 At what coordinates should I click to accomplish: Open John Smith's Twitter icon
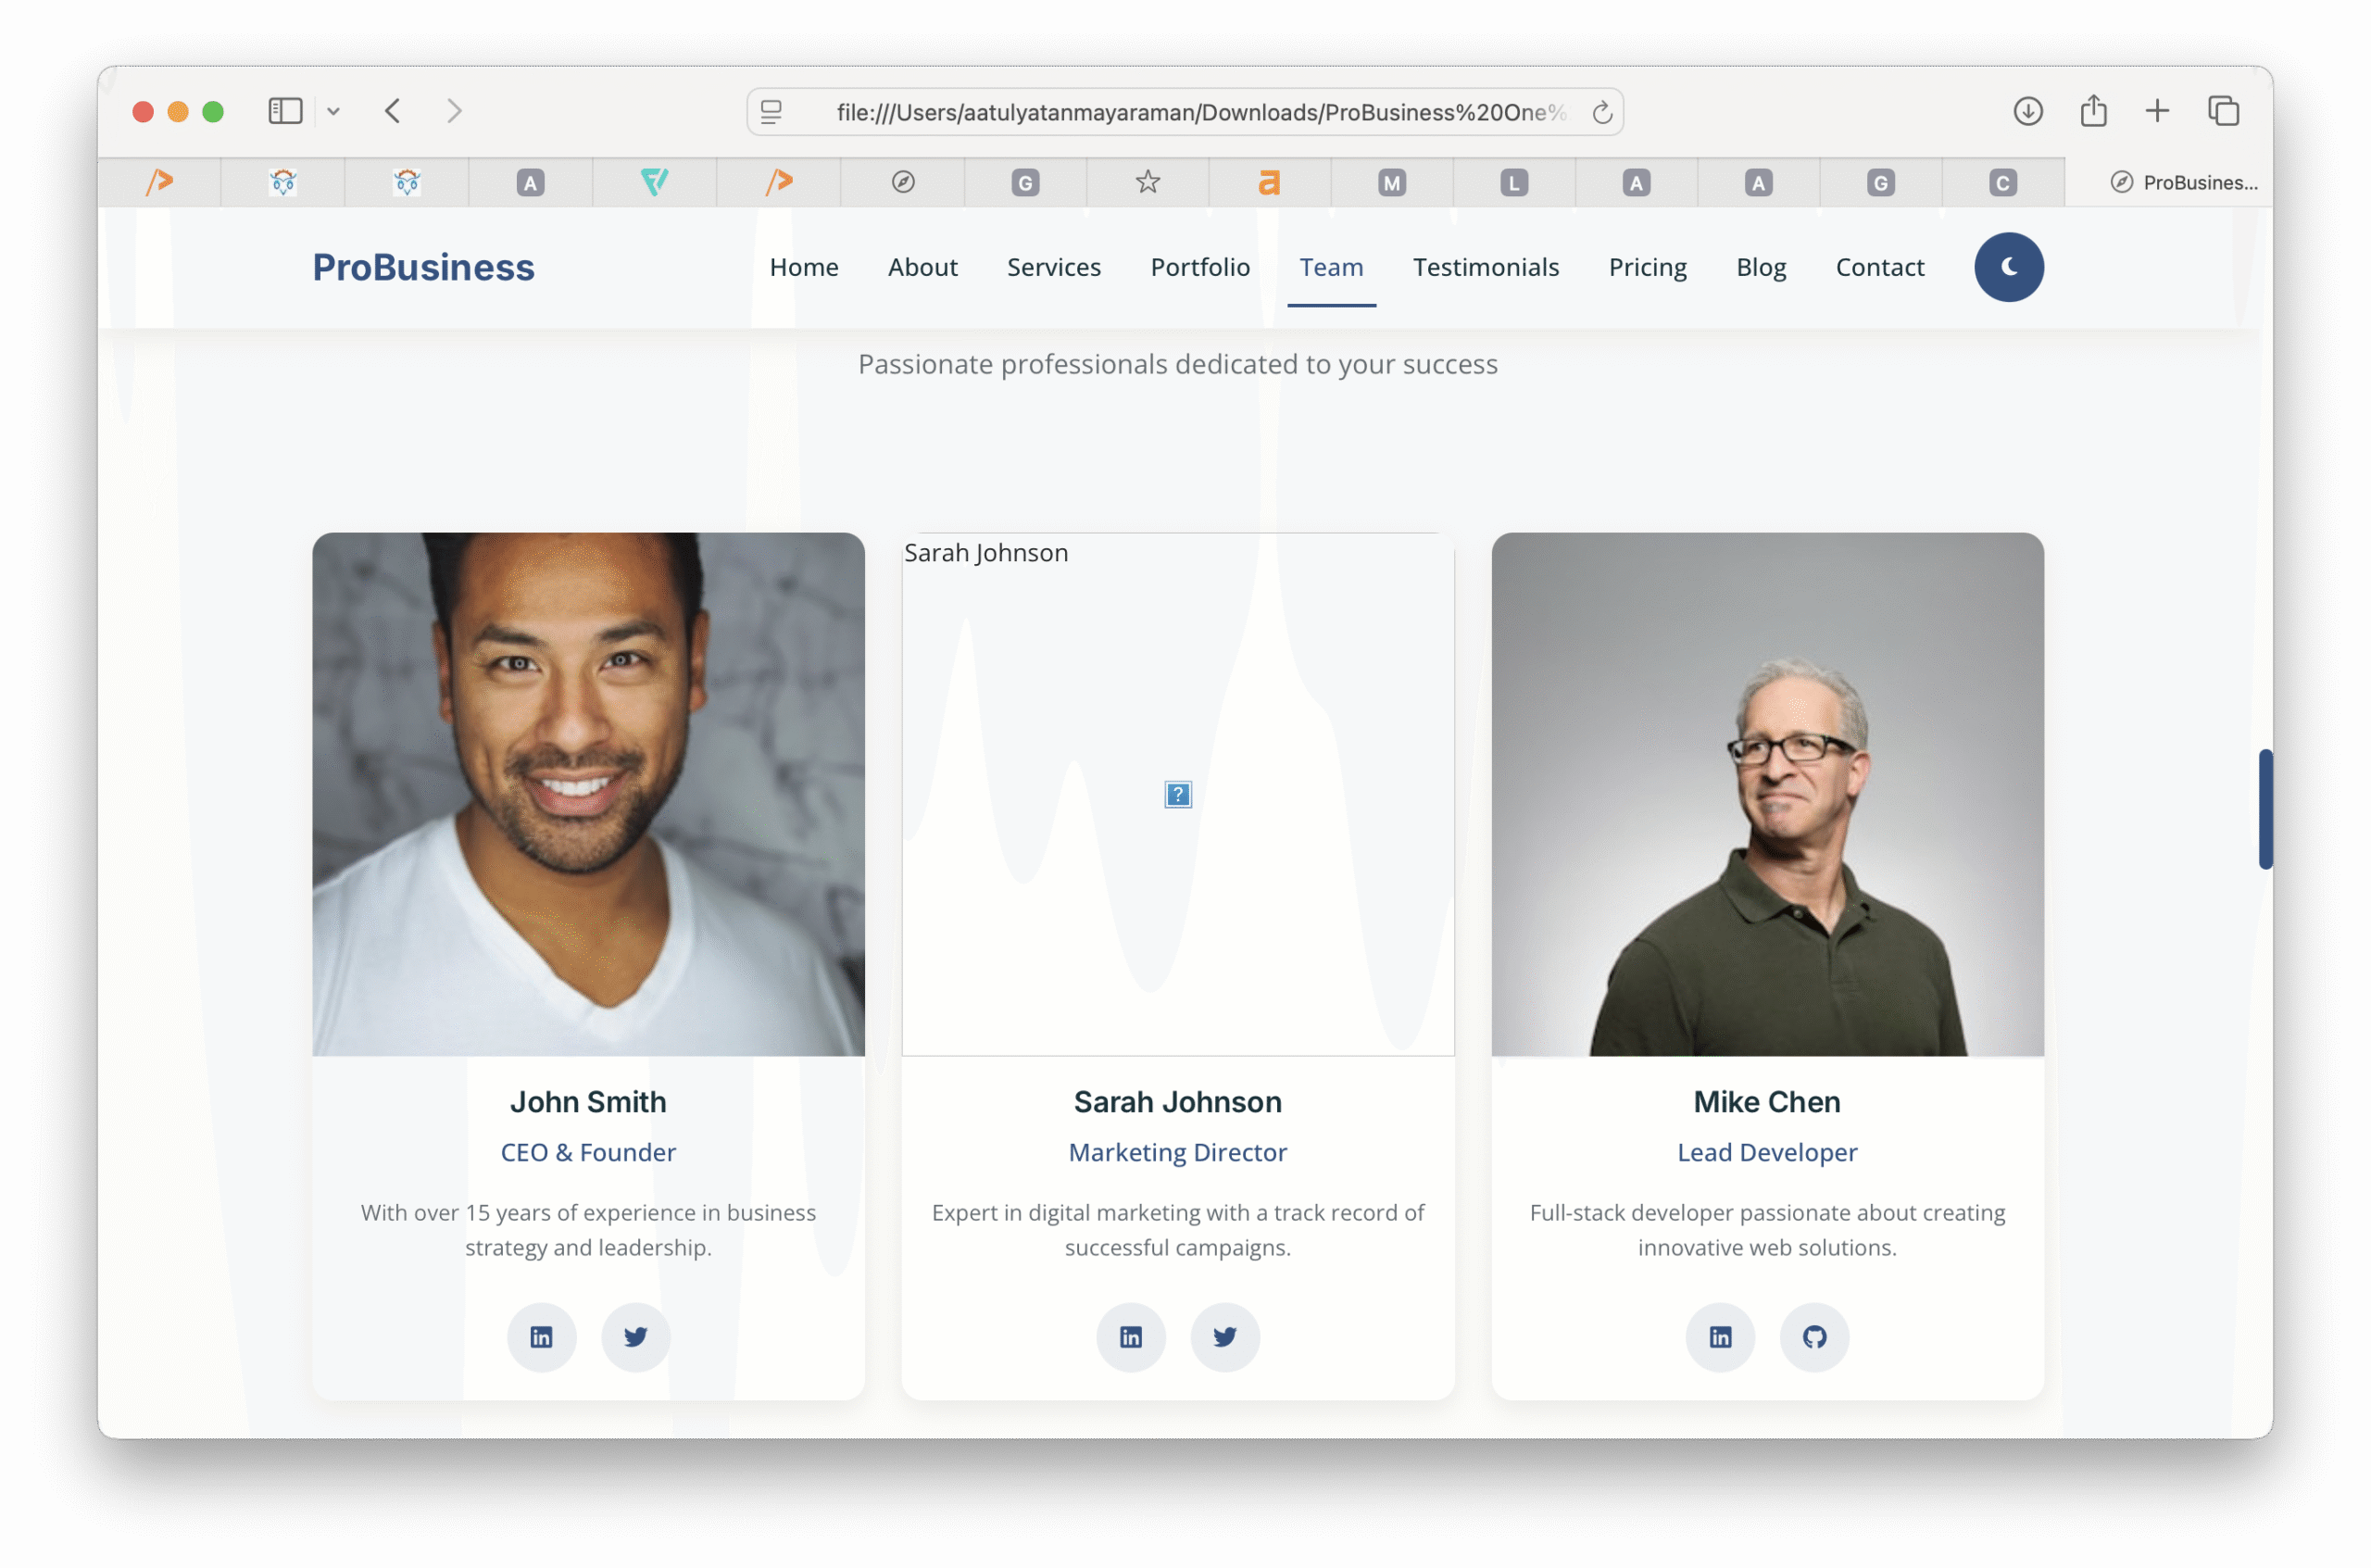[x=635, y=1337]
